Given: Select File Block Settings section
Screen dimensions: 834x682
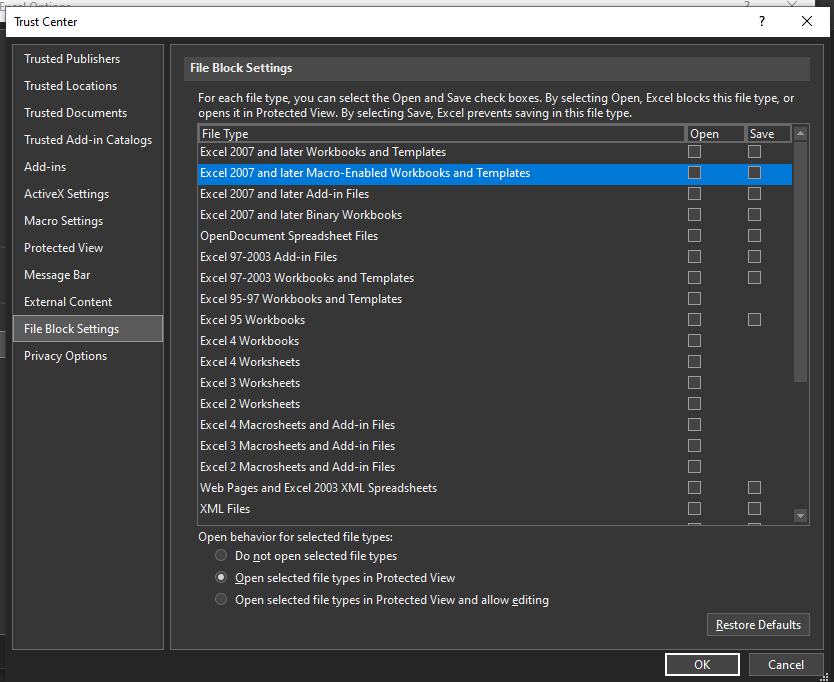Looking at the screenshot, I should point(88,329).
